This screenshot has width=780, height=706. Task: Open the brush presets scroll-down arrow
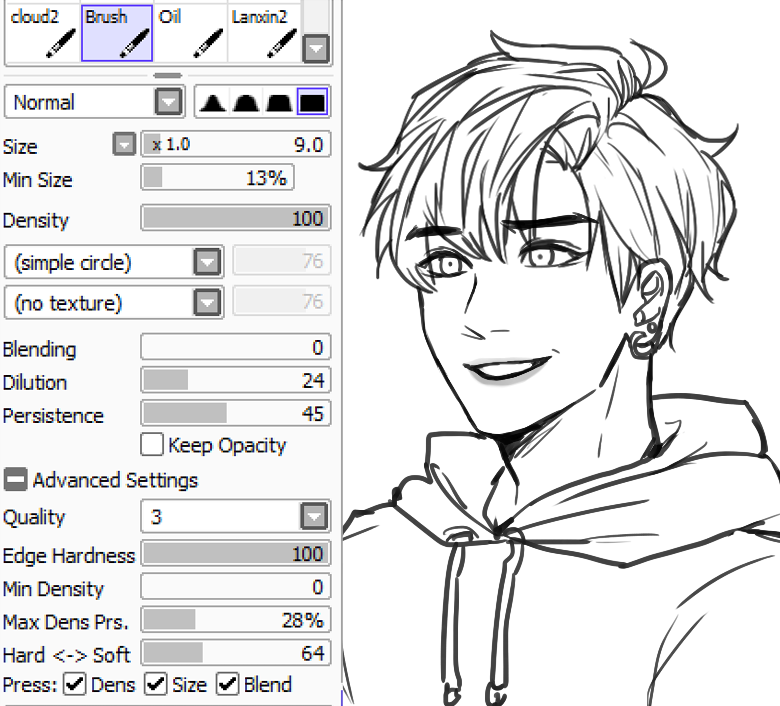coord(316,49)
